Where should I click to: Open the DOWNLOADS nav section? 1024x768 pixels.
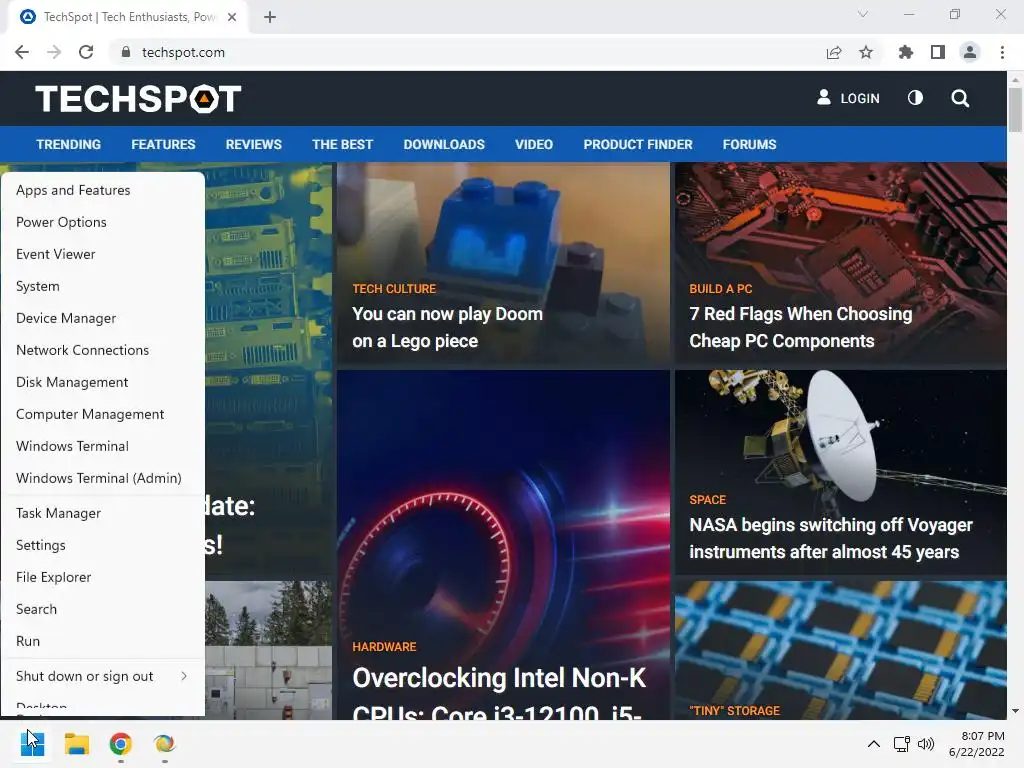(444, 144)
